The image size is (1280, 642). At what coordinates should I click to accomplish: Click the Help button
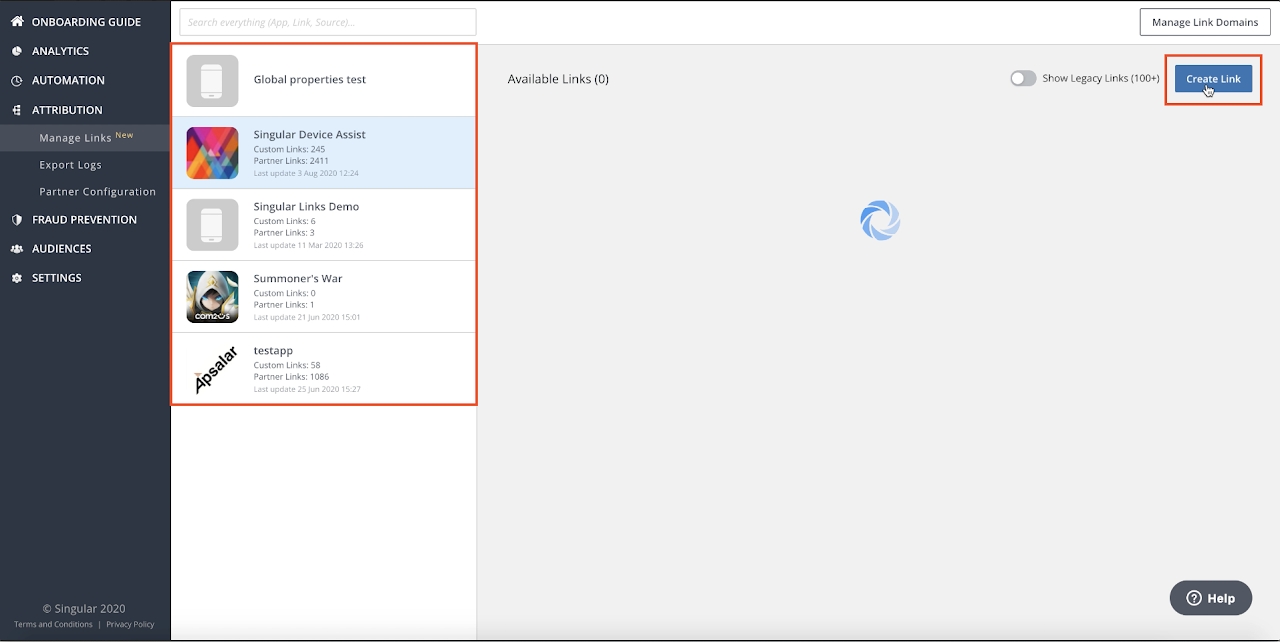[x=1210, y=598]
